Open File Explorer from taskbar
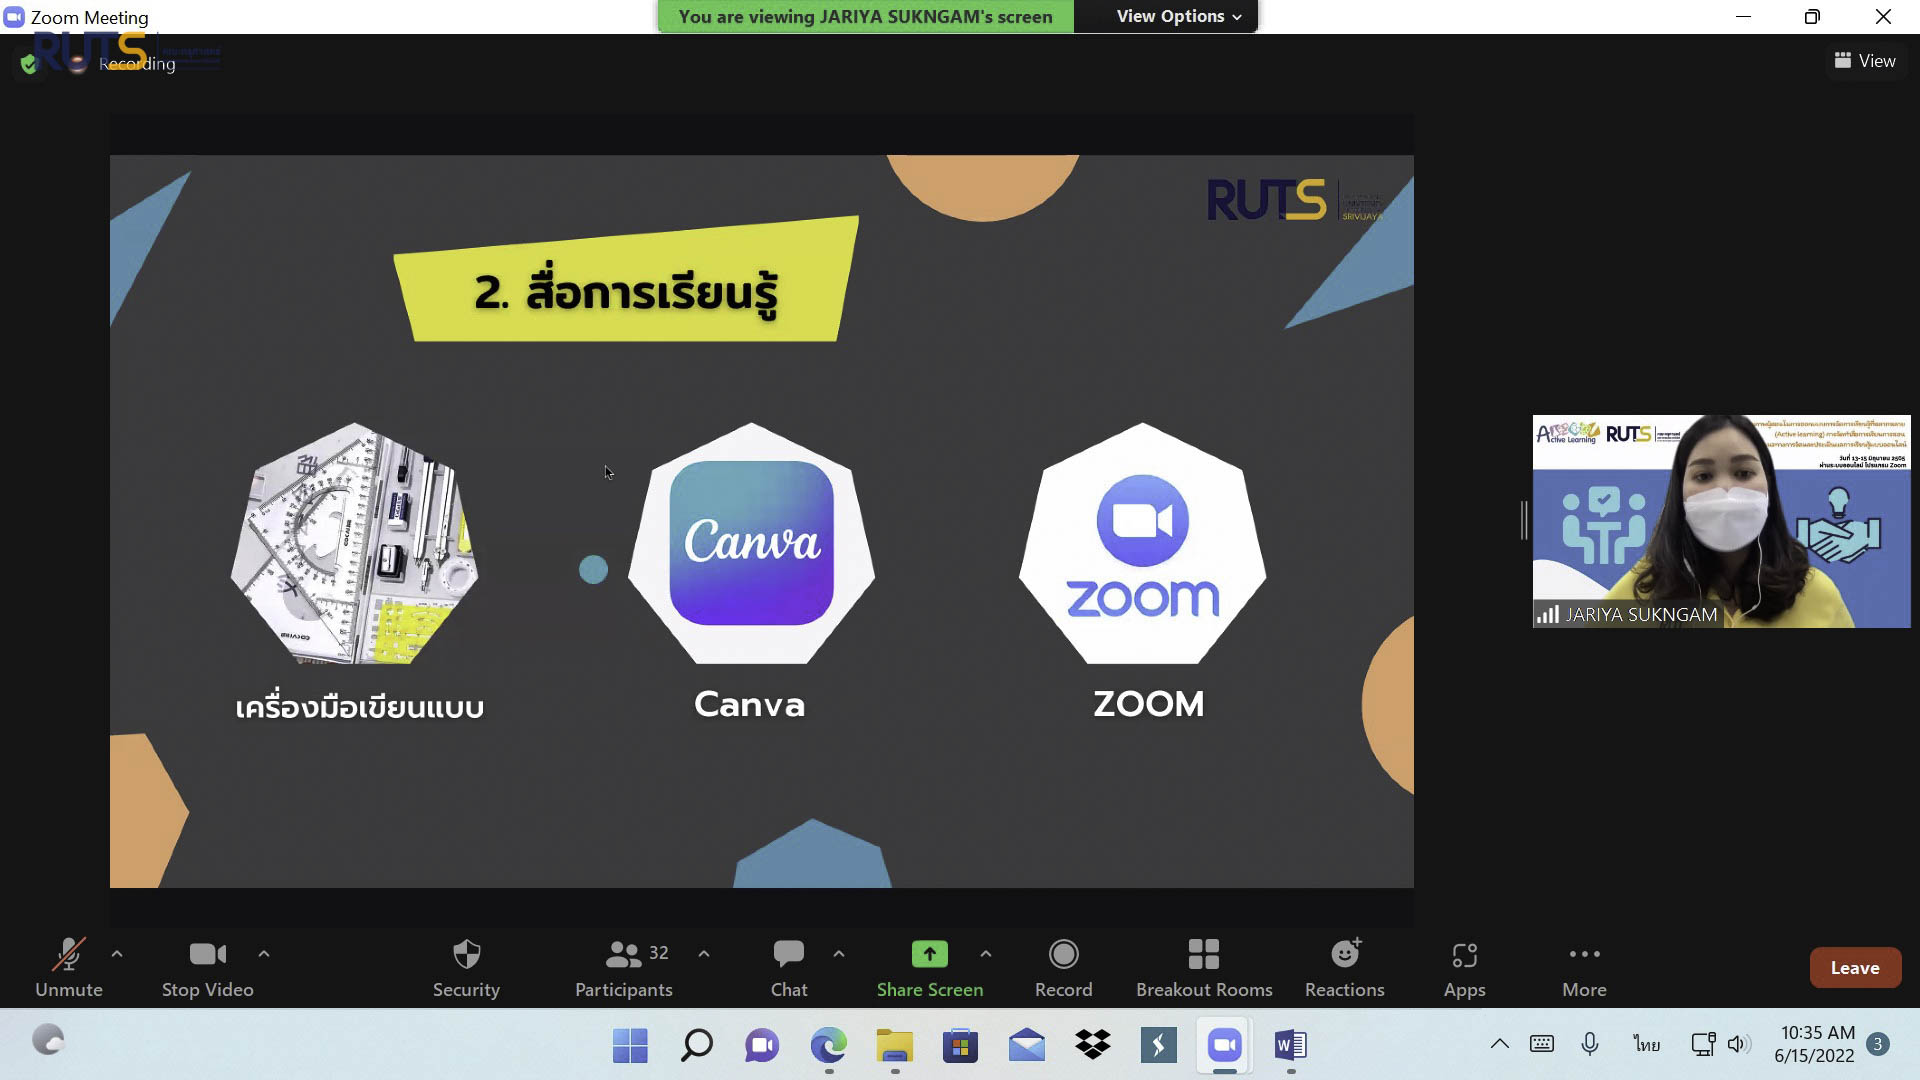The height and width of the screenshot is (1080, 1920). pyautogui.click(x=894, y=1045)
